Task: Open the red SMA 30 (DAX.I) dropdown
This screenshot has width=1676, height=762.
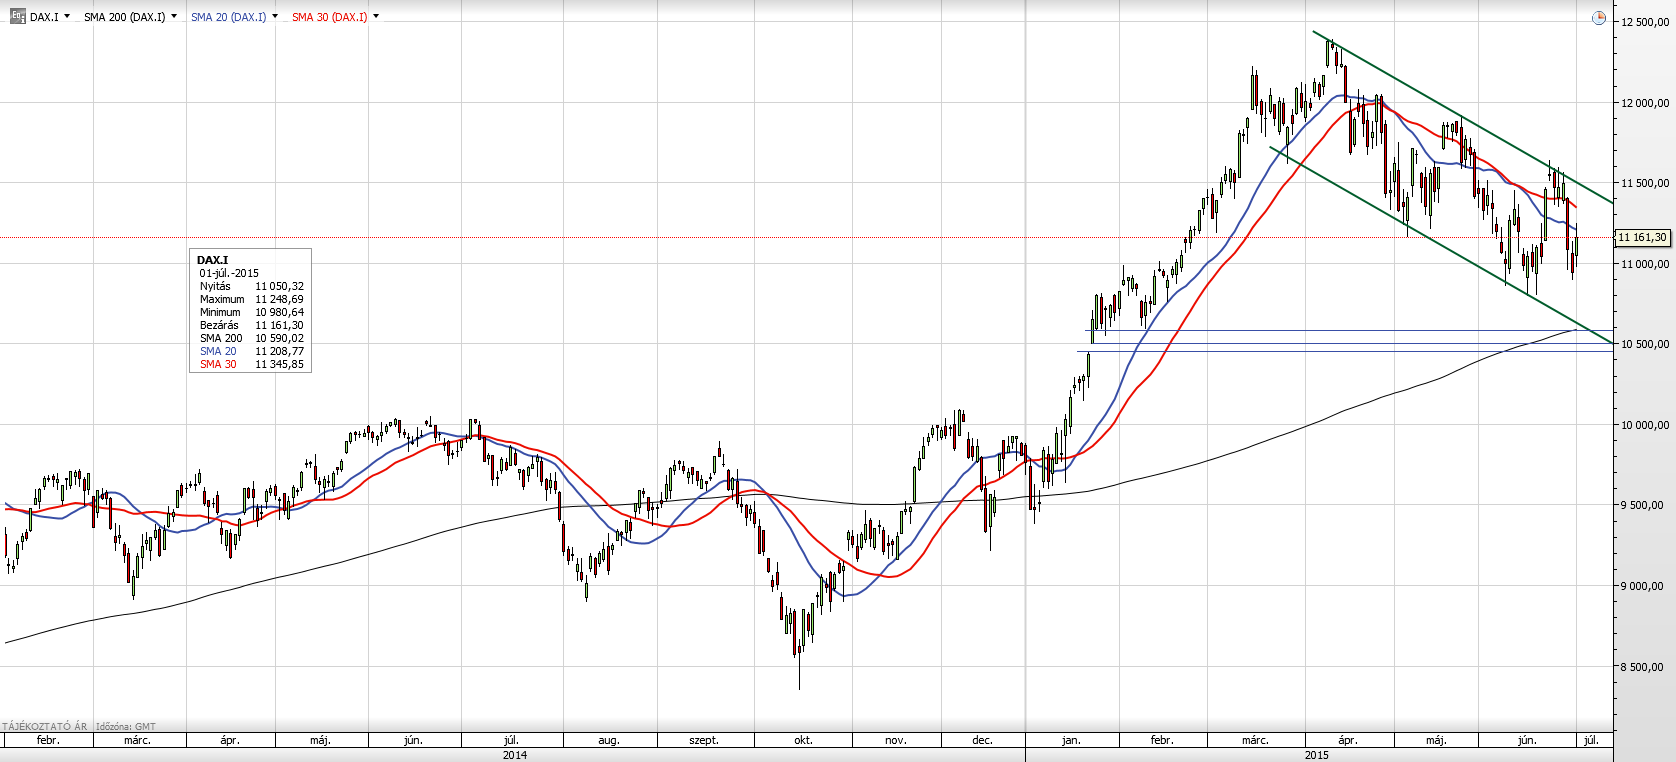Action: click(x=376, y=16)
